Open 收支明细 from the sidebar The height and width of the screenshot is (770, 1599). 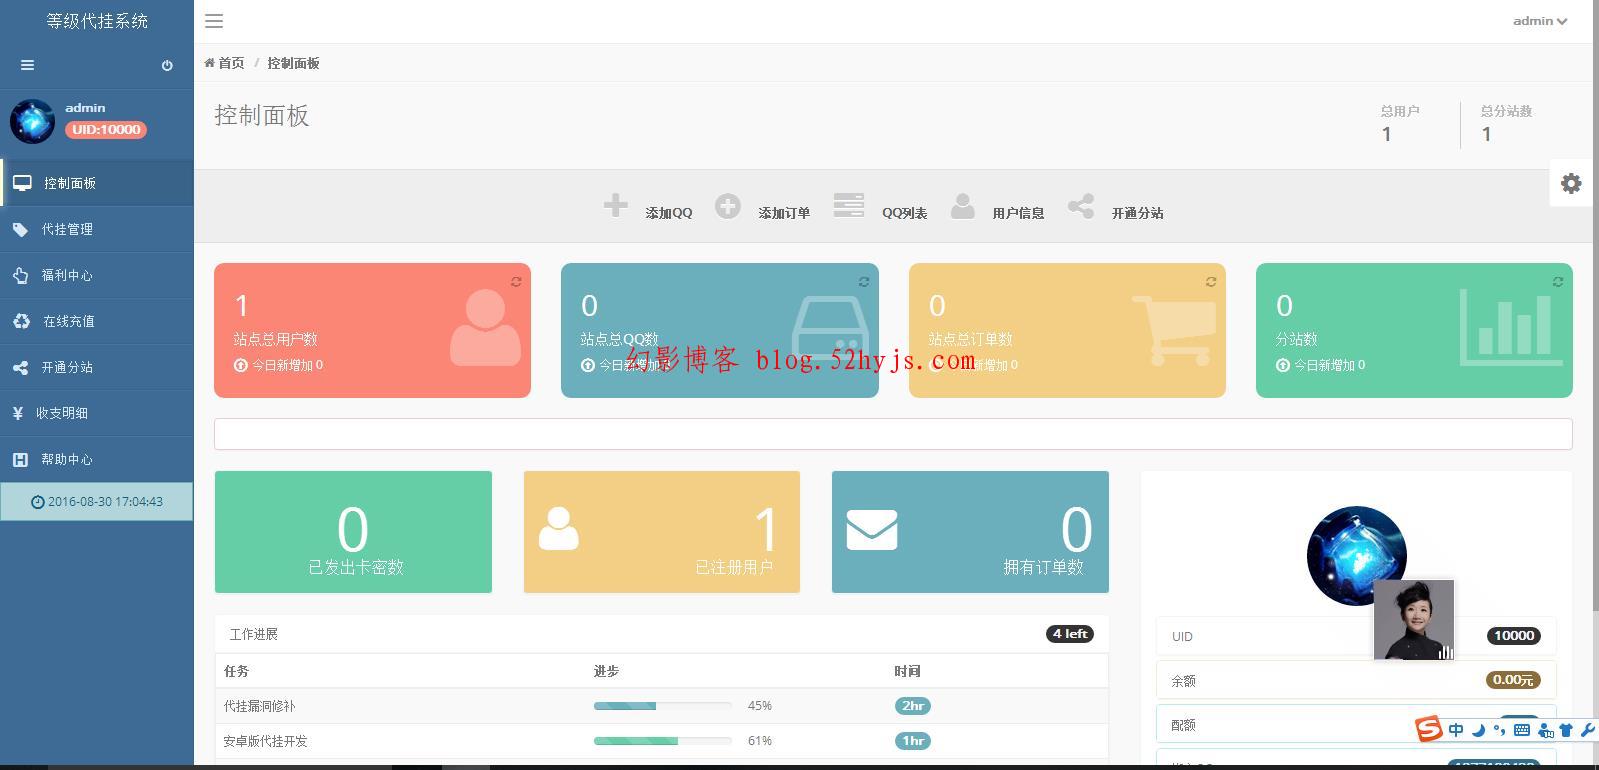coord(62,413)
